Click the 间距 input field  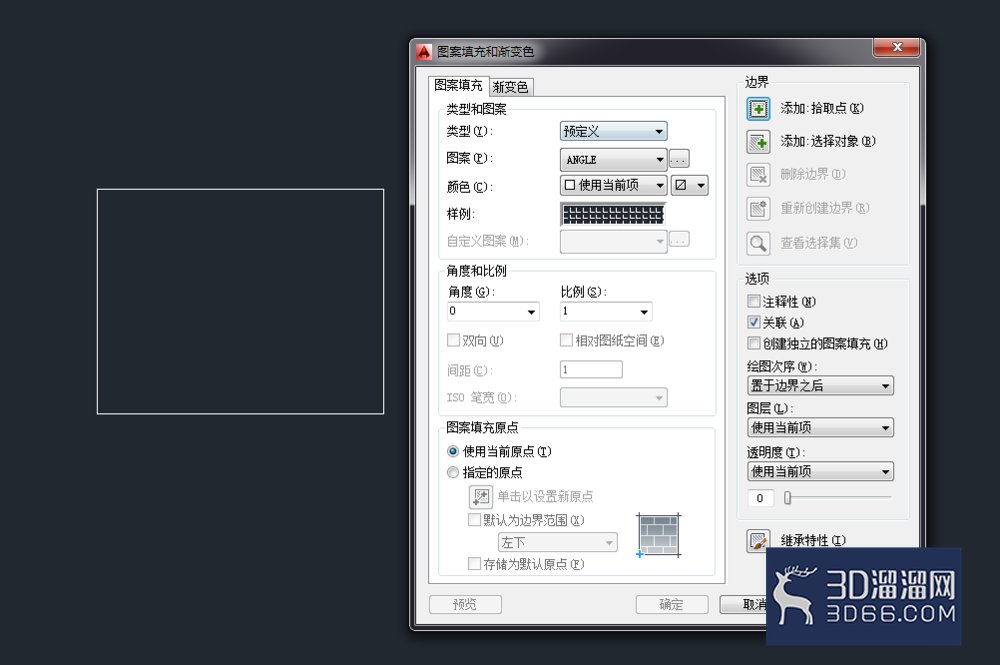coord(591,370)
